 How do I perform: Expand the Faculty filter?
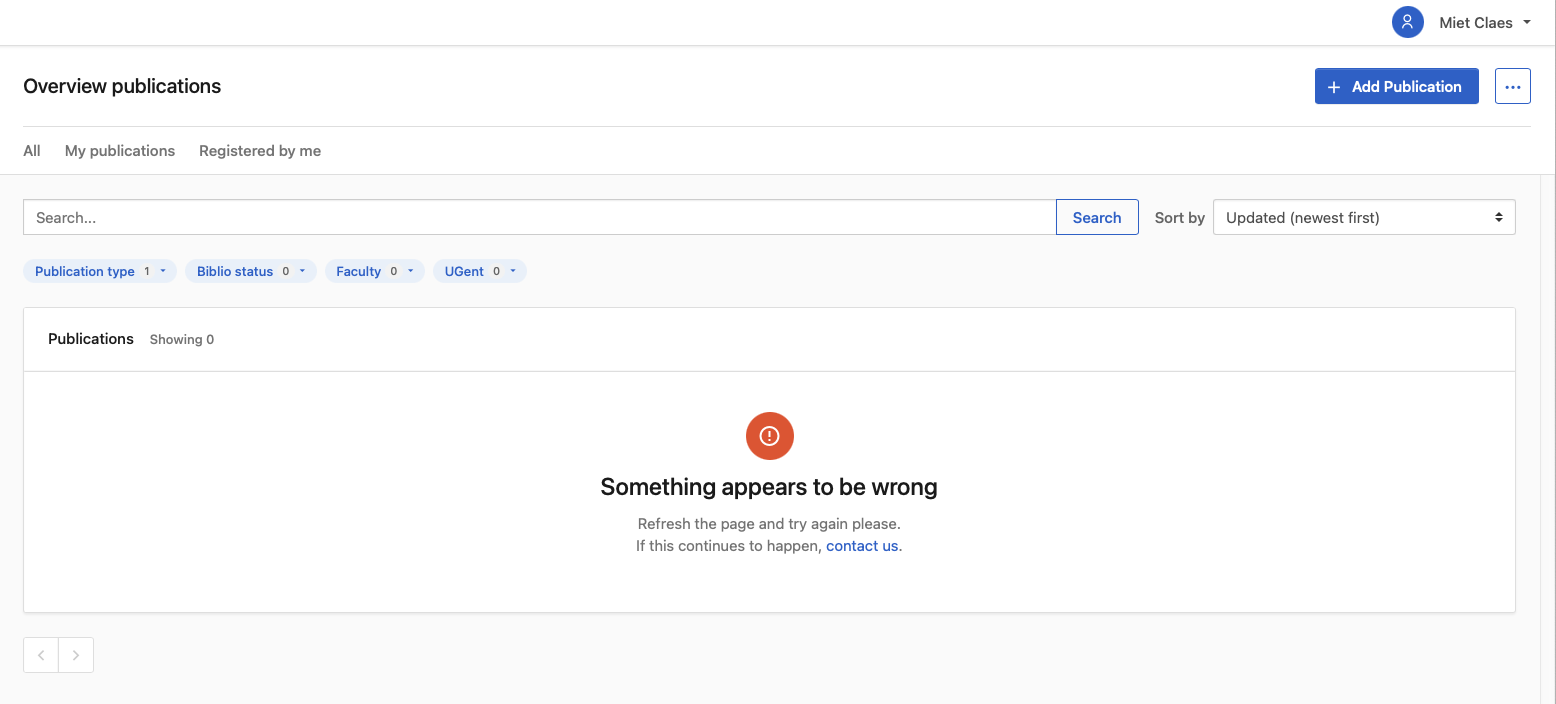tap(375, 271)
